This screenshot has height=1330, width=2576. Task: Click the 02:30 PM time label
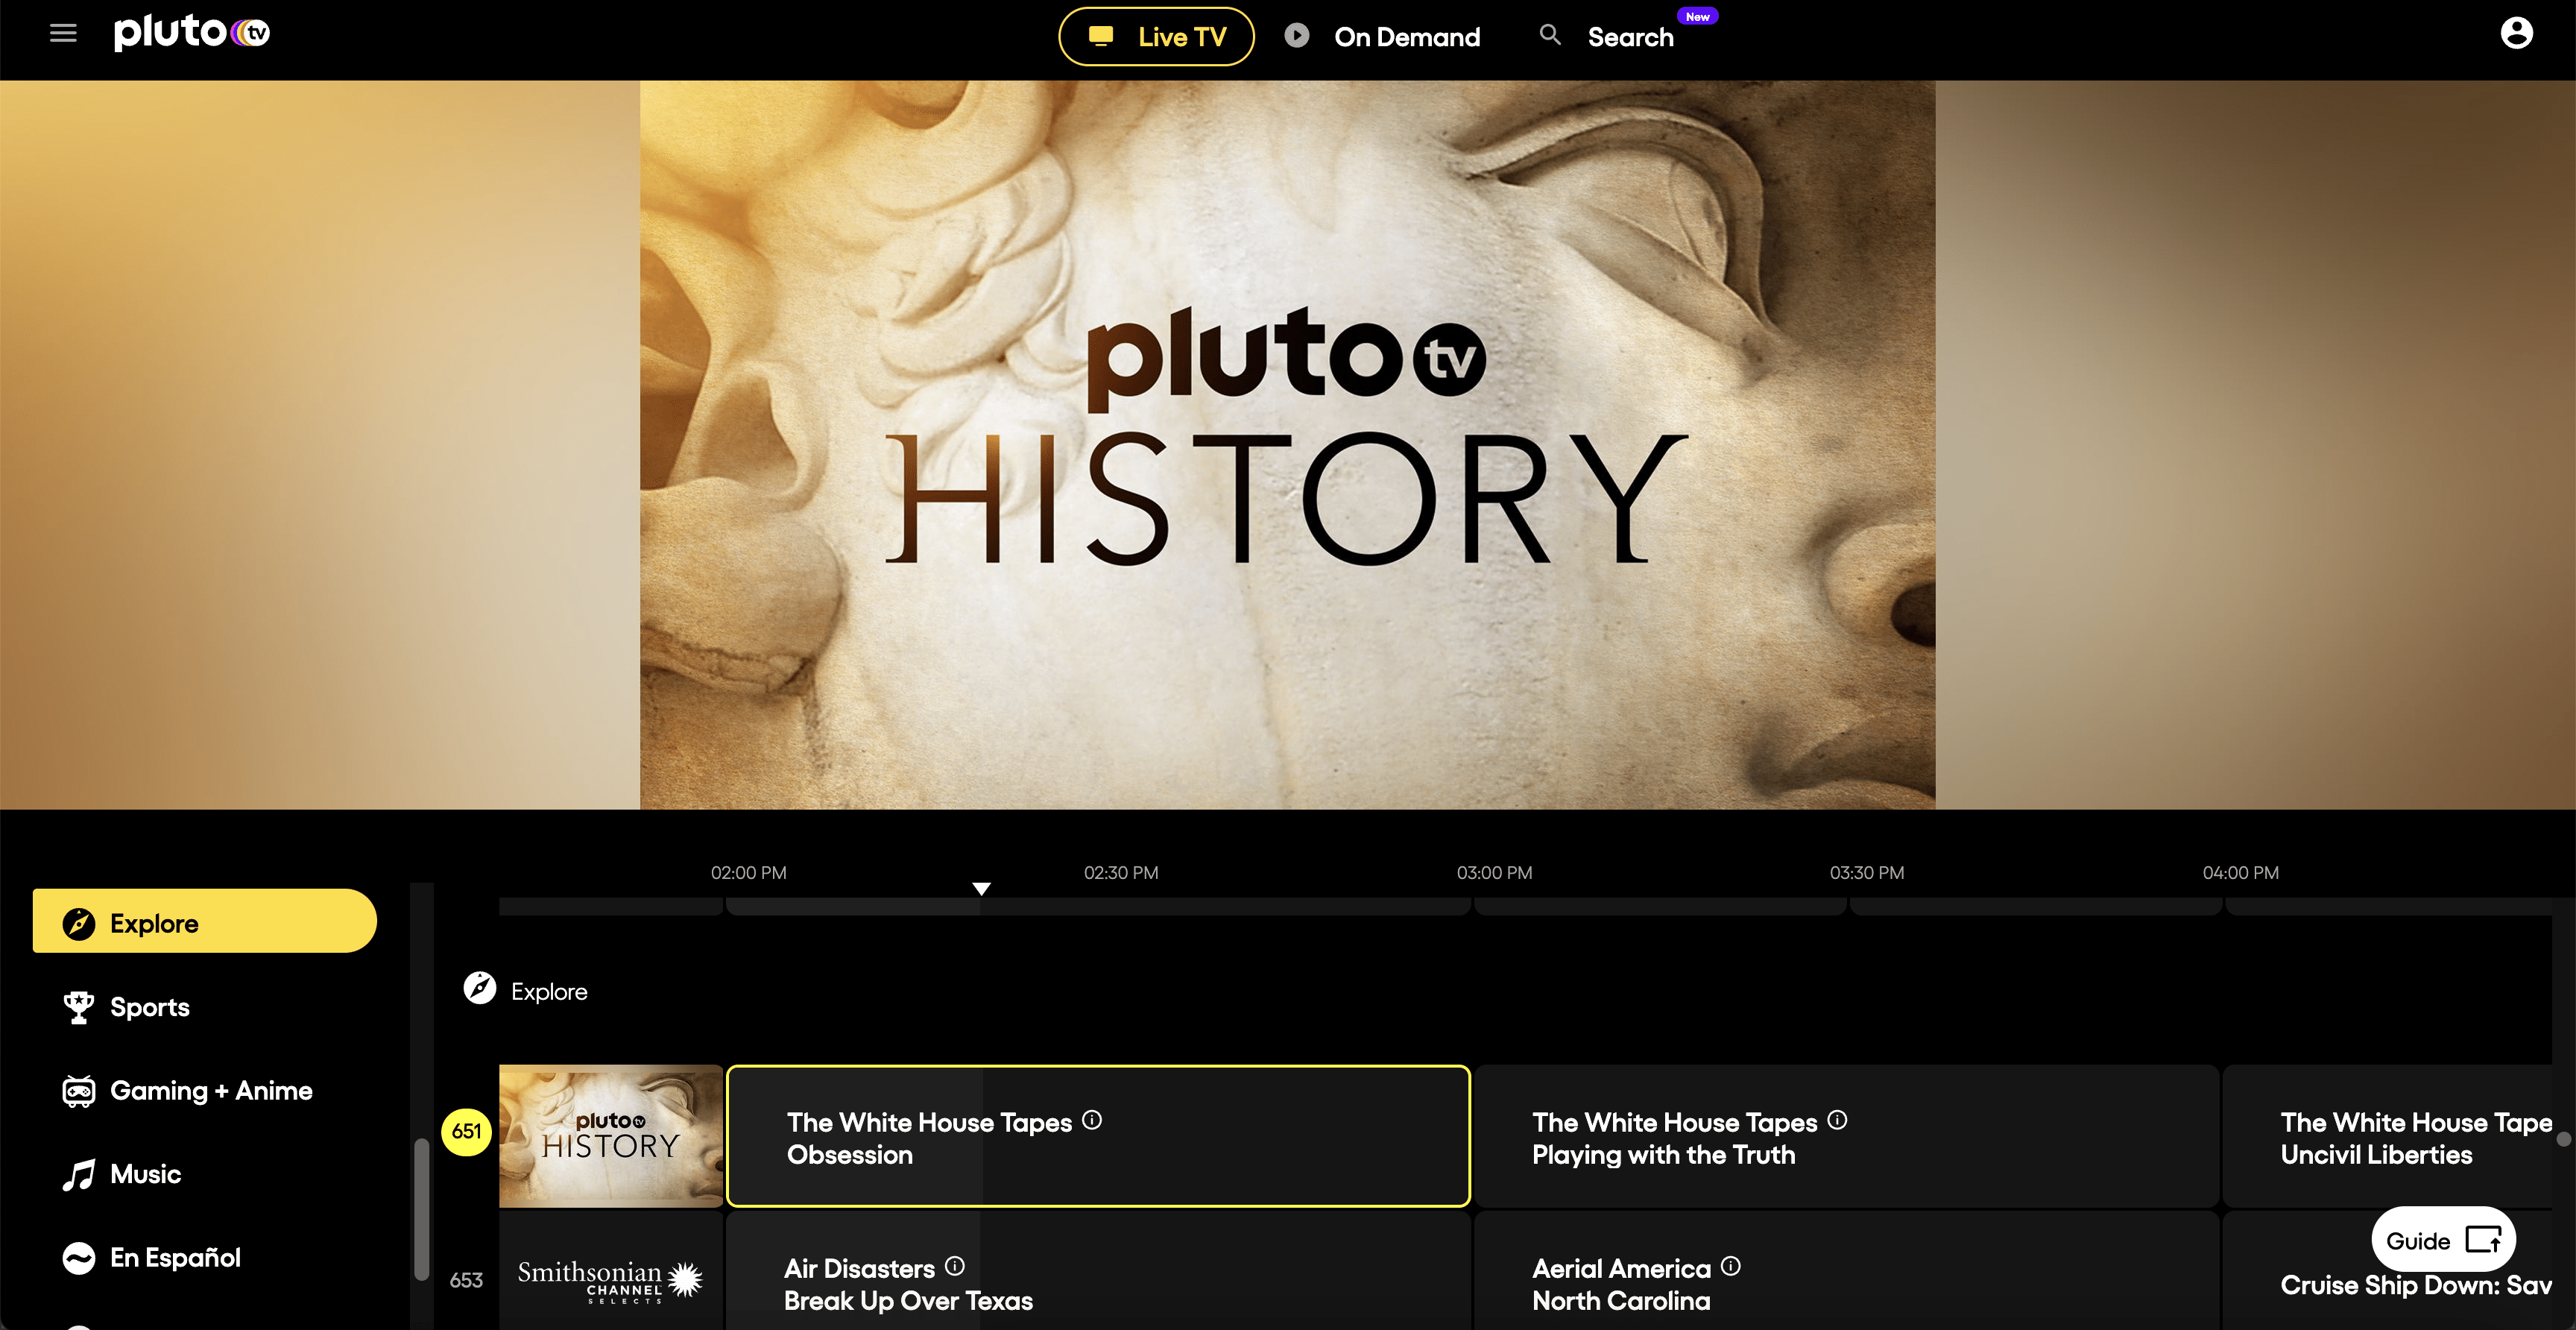(x=1121, y=873)
